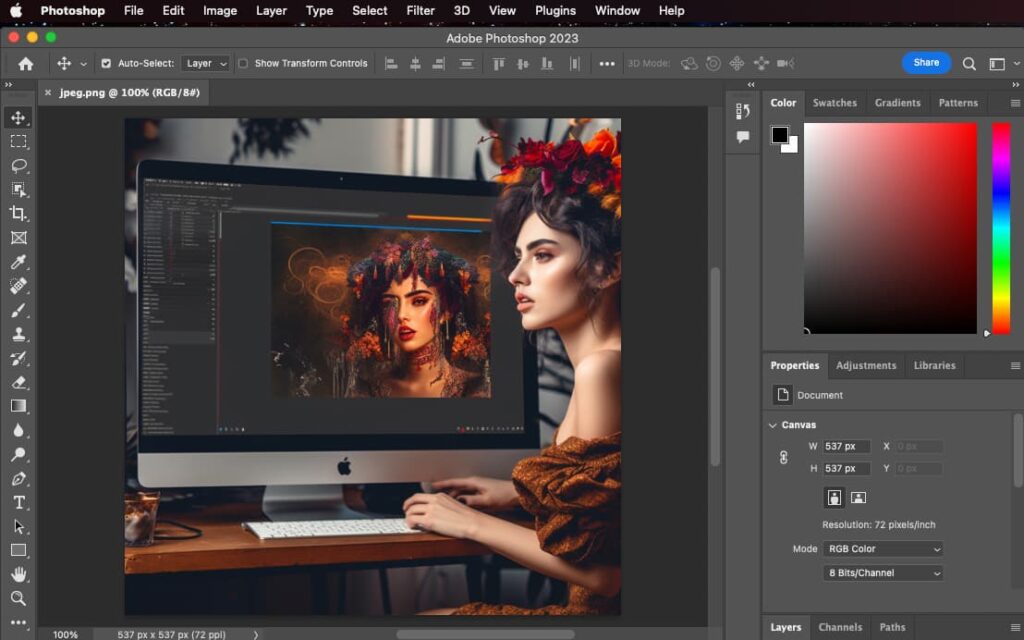Pick the Clone Stamp tool
The image size is (1024, 640).
[x=19, y=335]
